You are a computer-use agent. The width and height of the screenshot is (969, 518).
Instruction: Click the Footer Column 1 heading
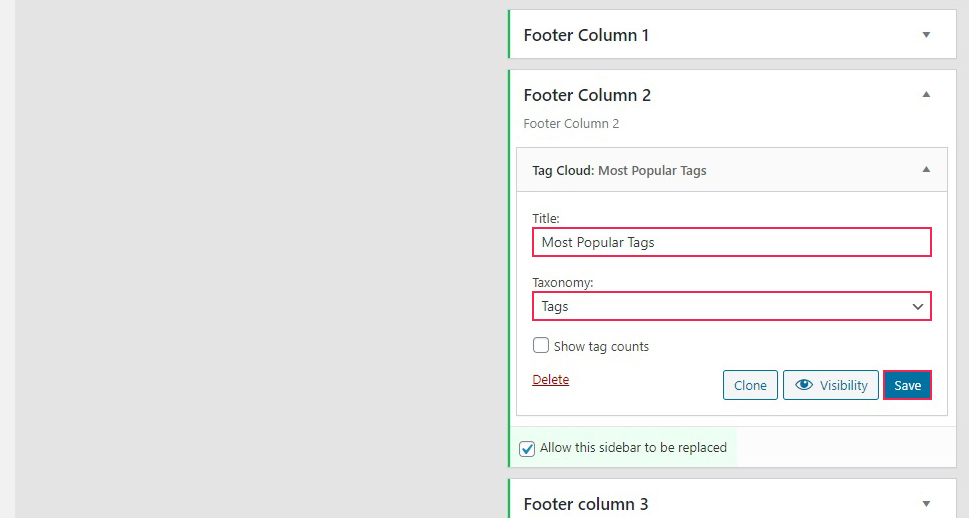tap(586, 35)
